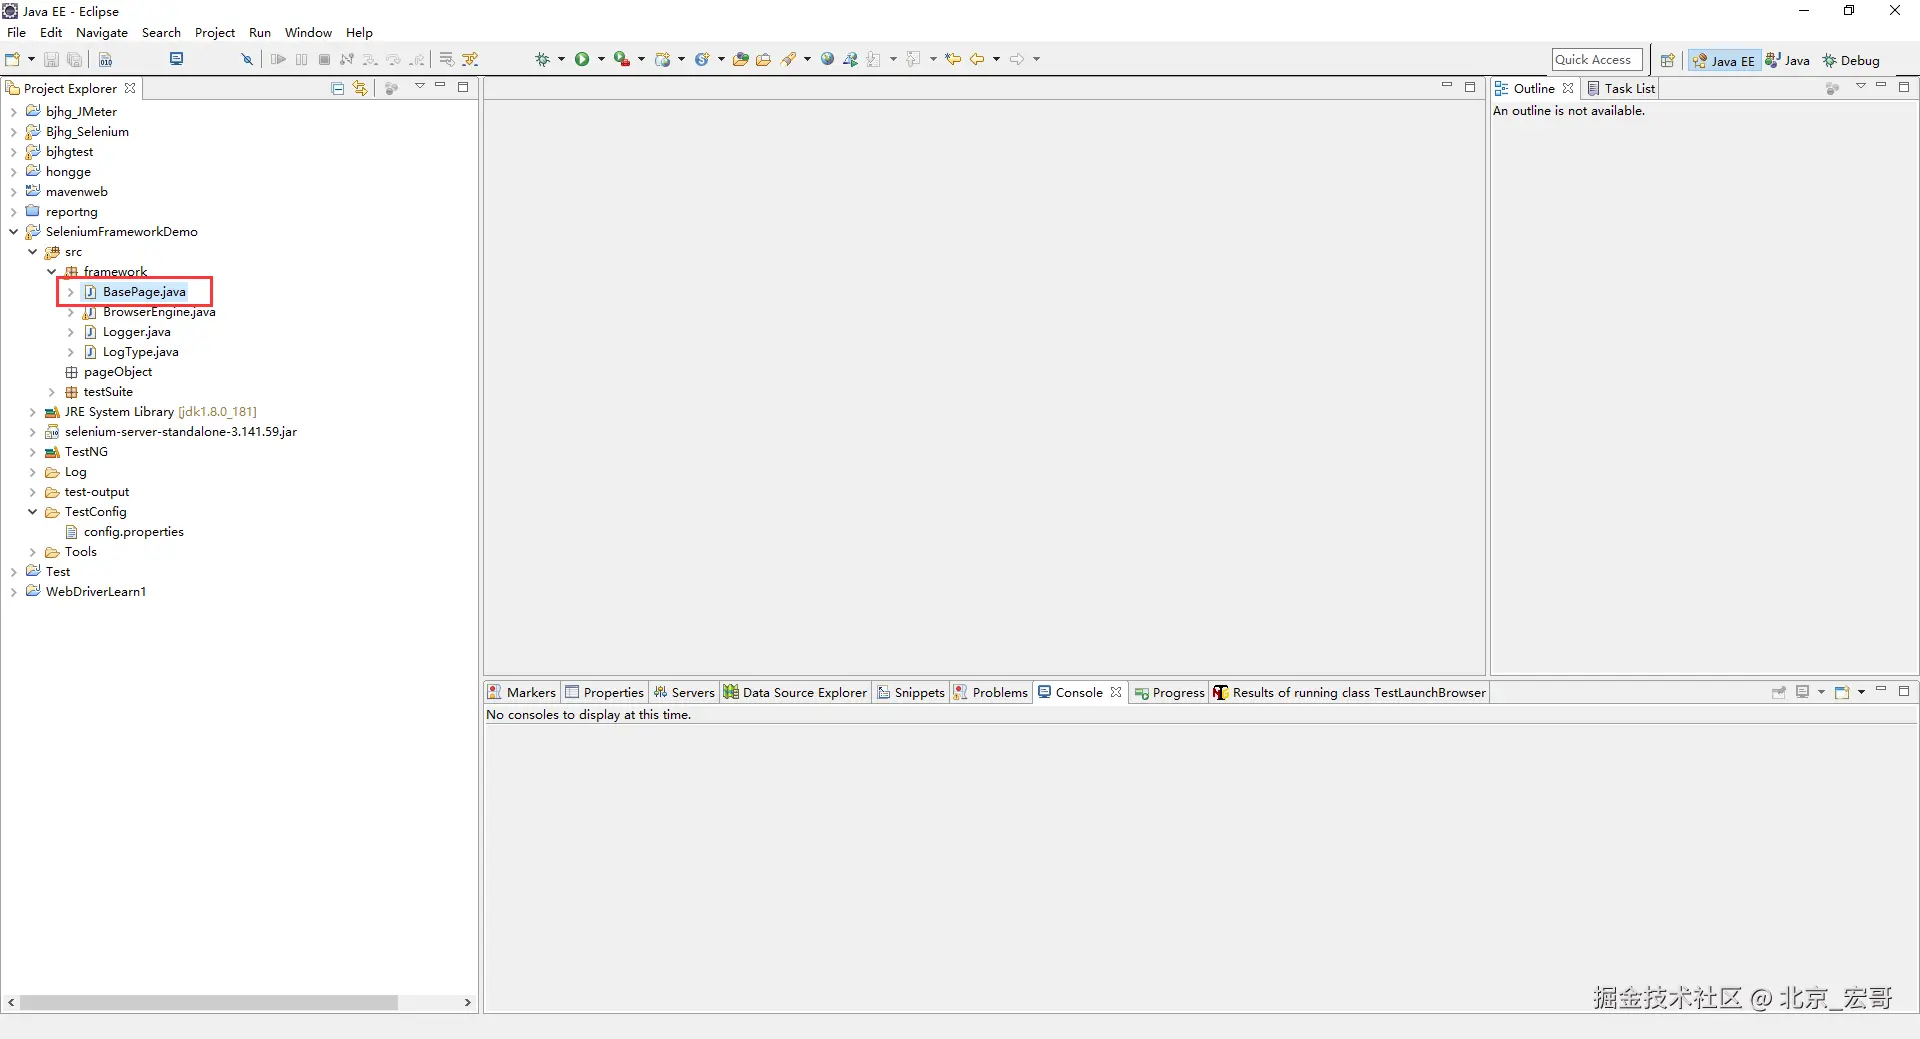
Task: Click the Project Explorer horizontal scrollbar
Action: pos(209,1002)
